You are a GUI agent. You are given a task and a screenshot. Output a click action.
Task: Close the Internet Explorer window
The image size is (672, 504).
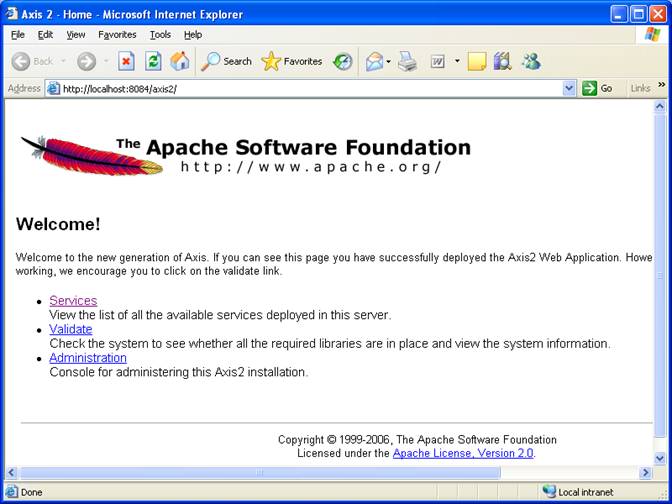click(658, 15)
